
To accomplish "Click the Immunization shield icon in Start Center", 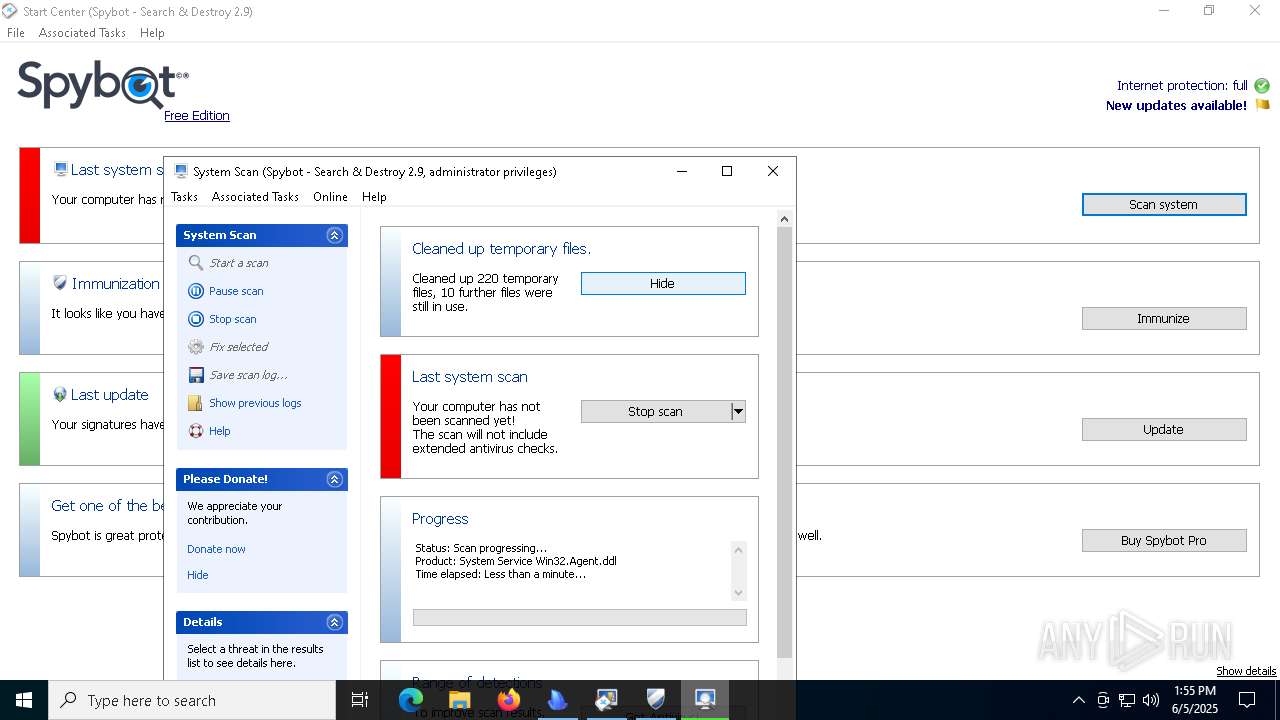I will pyautogui.click(x=60, y=283).
